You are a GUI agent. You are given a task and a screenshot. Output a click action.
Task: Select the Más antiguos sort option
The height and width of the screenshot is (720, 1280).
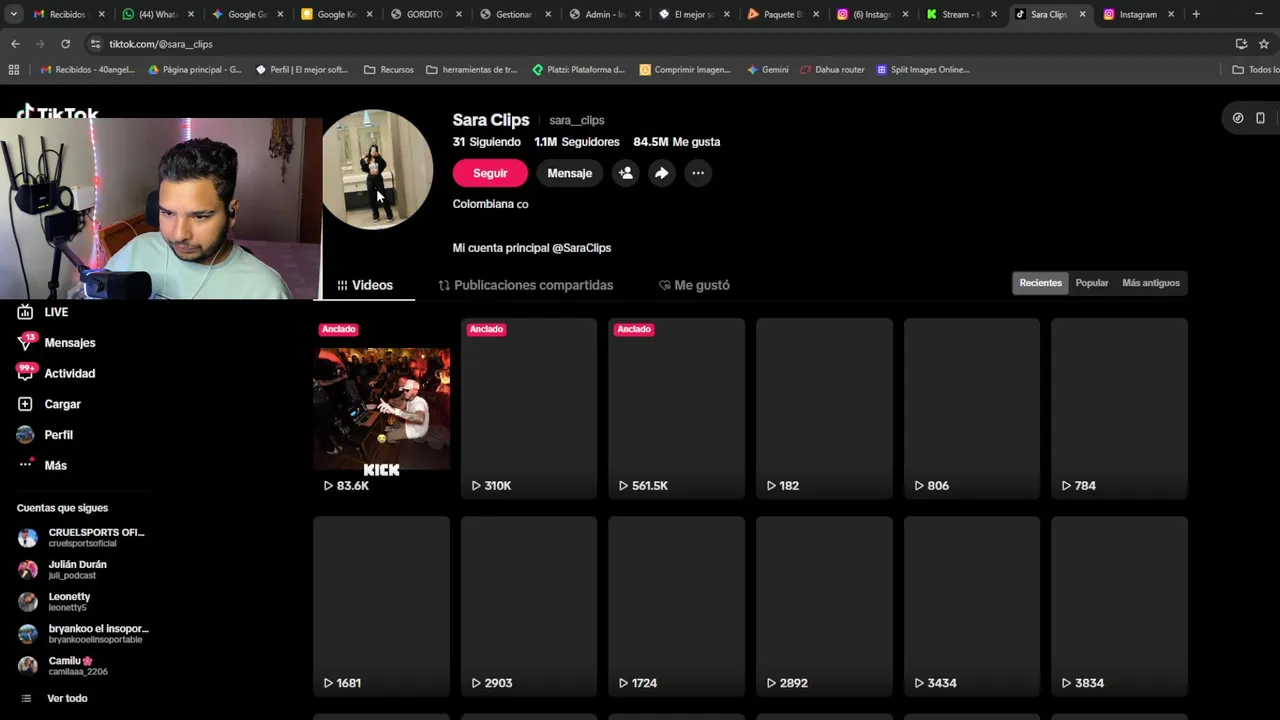[x=1151, y=283]
